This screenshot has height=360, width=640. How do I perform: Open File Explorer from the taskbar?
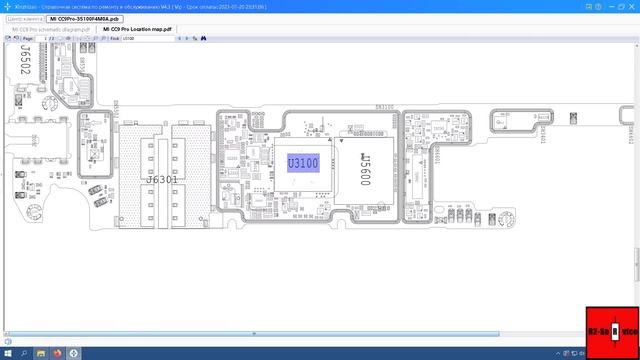41,353
